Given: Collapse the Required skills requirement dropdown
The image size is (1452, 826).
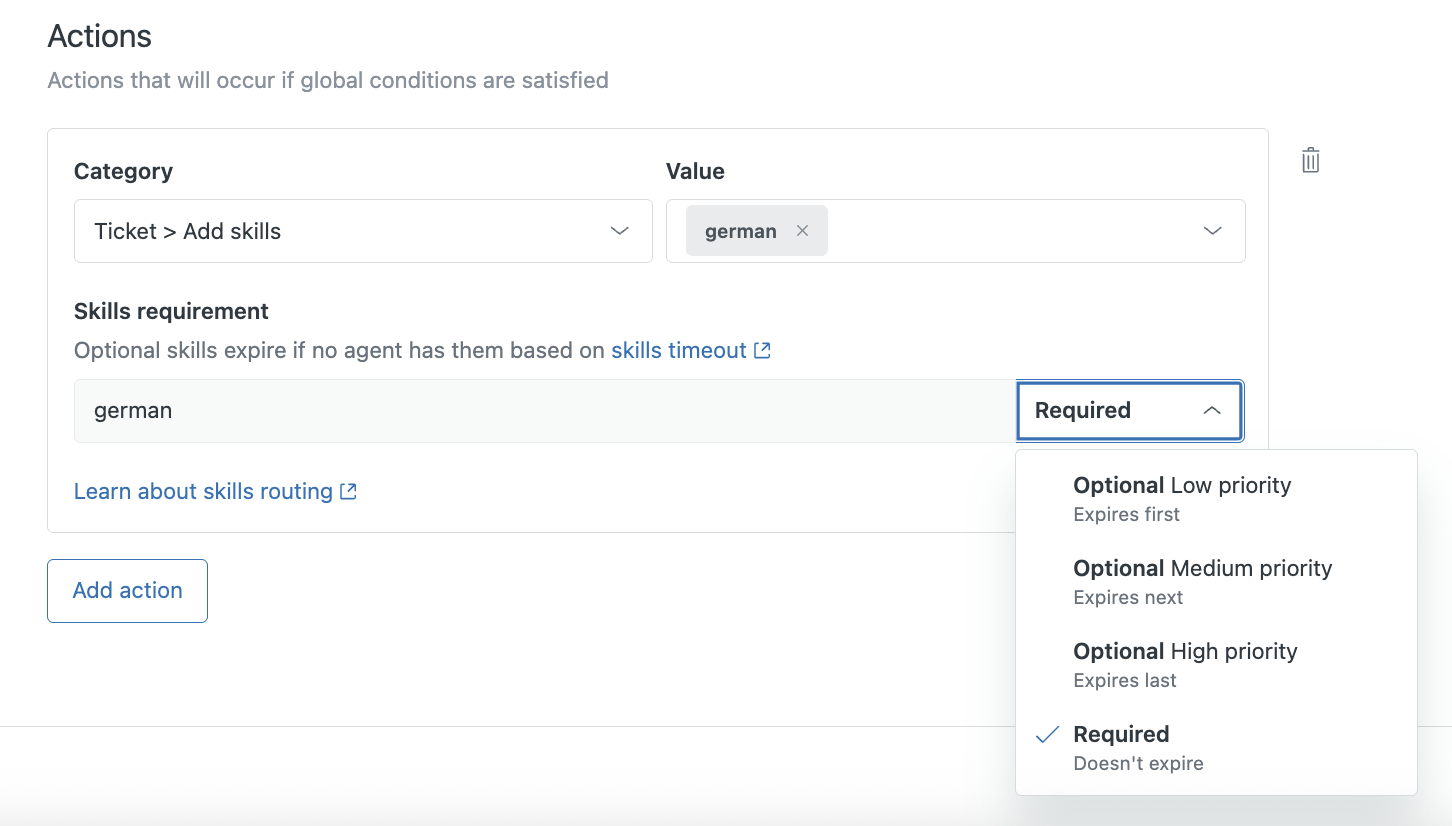Looking at the screenshot, I should point(1128,411).
